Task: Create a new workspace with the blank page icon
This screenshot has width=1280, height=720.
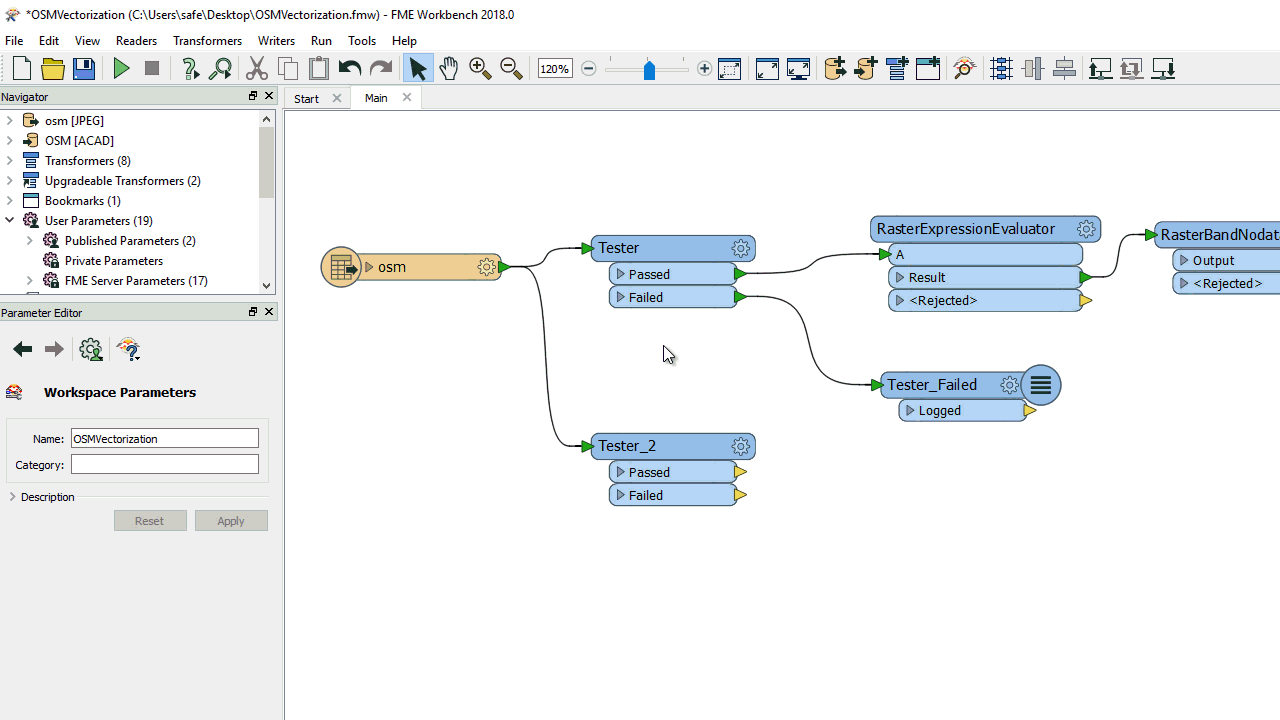Action: pyautogui.click(x=22, y=69)
